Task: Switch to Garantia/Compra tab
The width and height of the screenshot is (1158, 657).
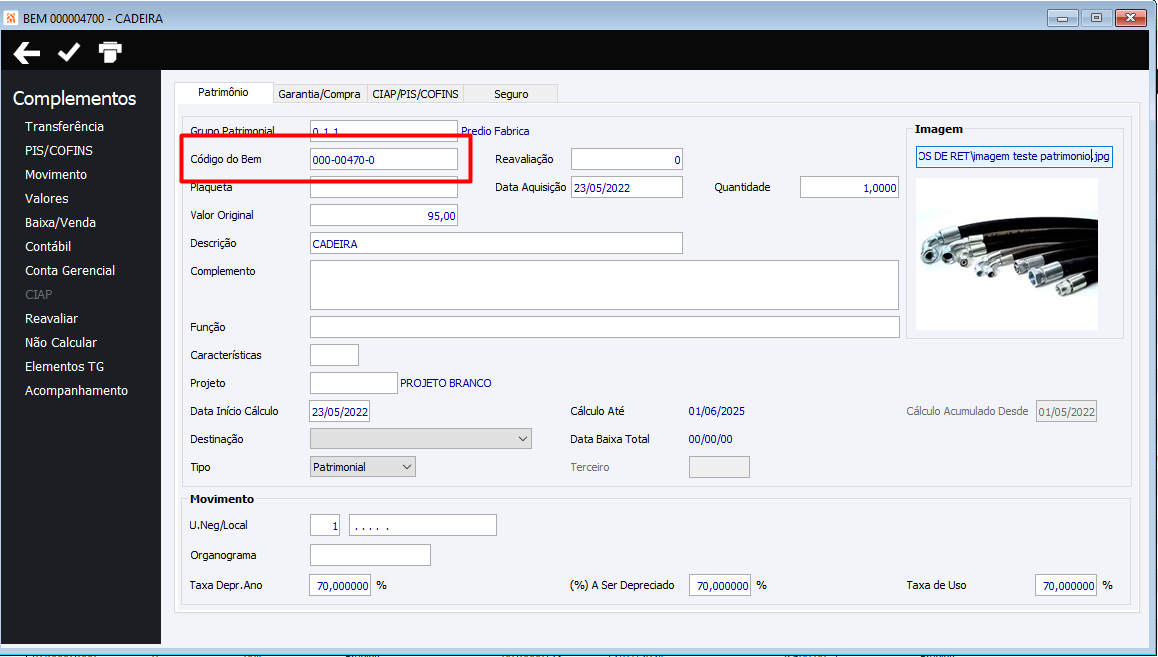Action: [x=319, y=94]
